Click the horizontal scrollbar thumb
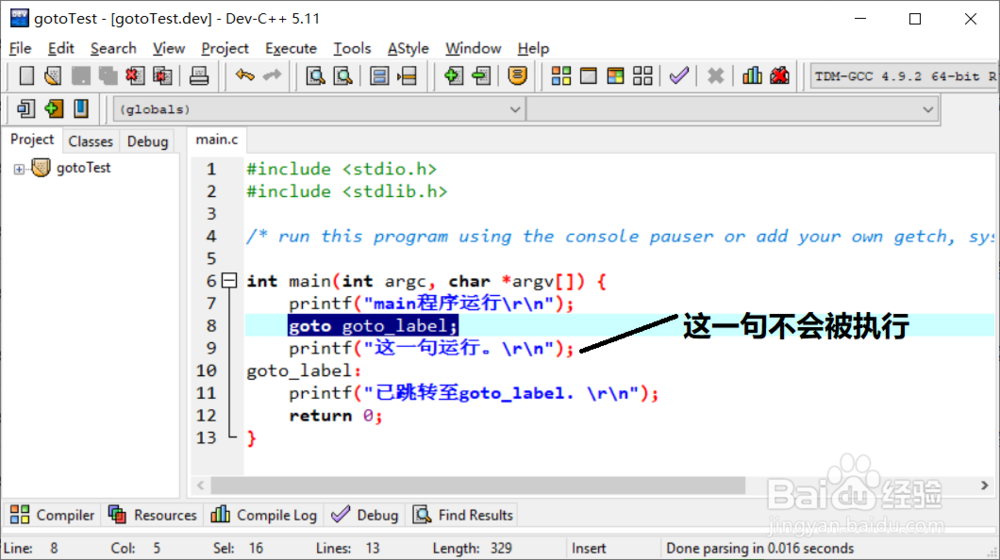The height and width of the screenshot is (560, 1000). click(478, 485)
